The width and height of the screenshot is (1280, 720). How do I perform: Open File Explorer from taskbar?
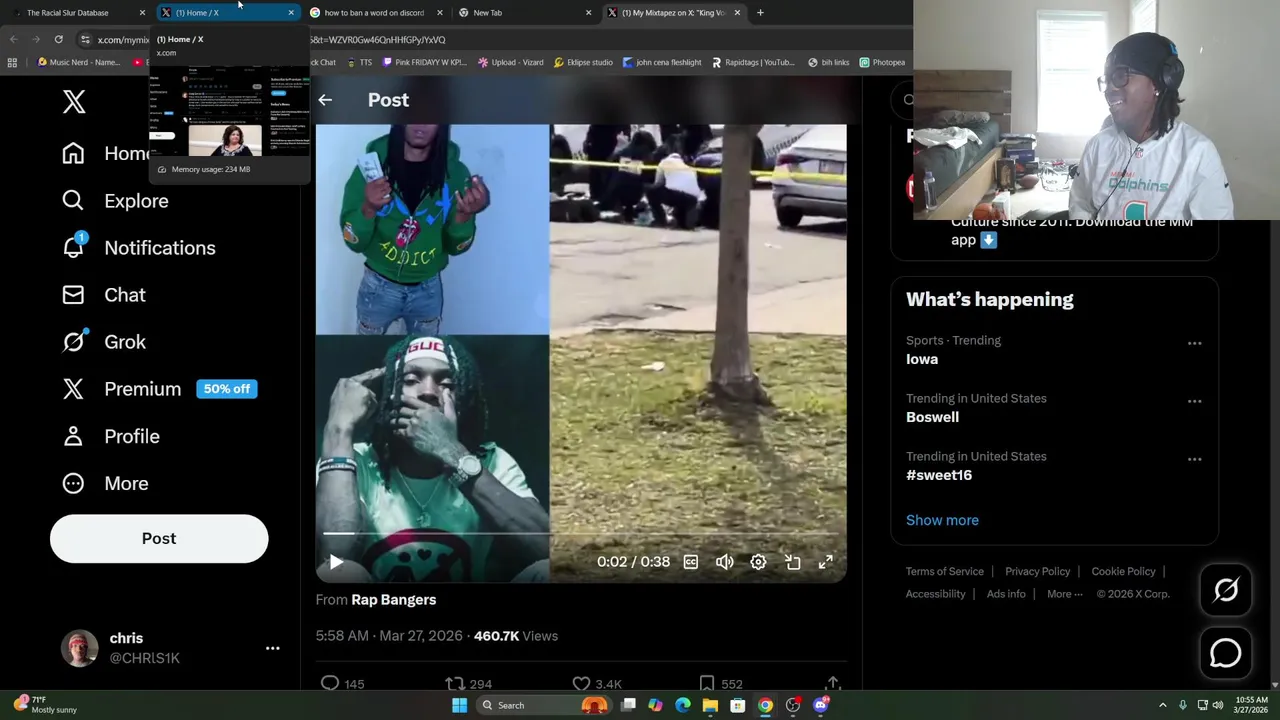(x=710, y=705)
